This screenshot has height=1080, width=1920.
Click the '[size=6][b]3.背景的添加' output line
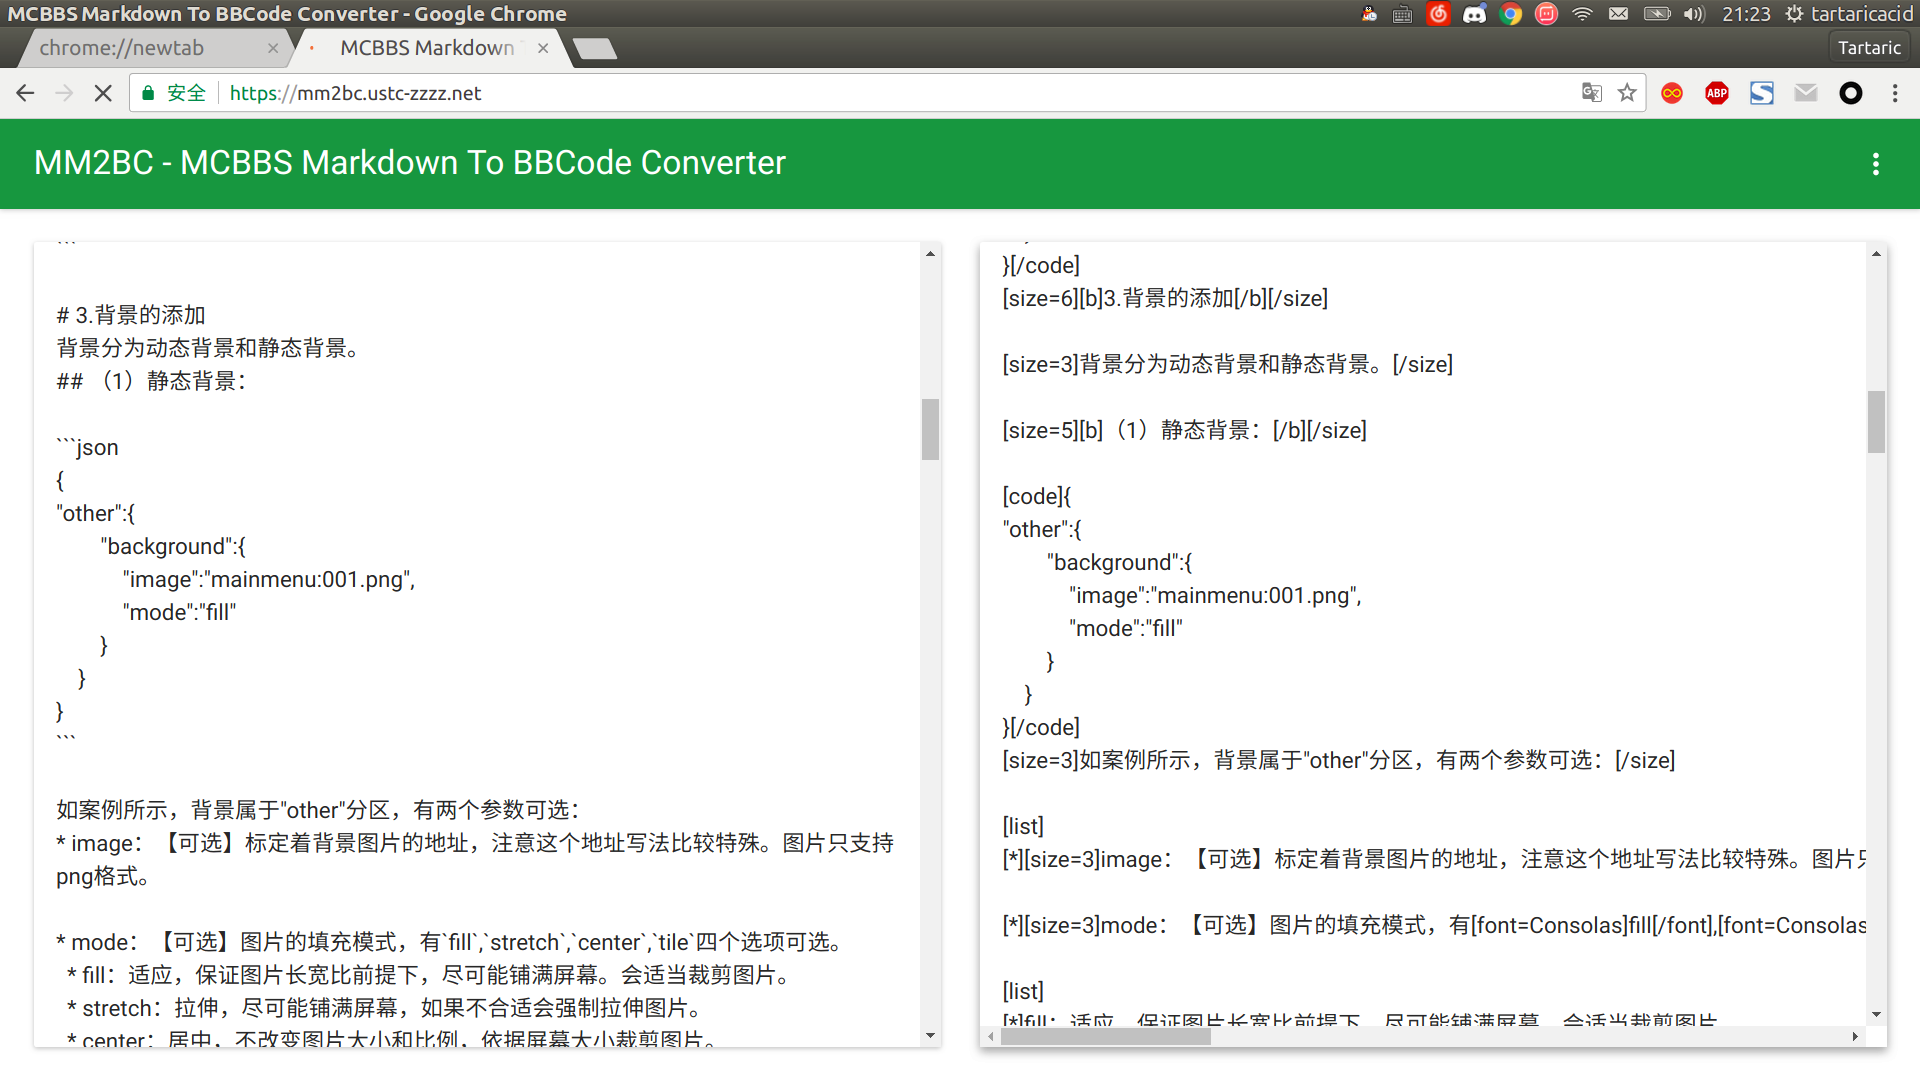click(x=1165, y=298)
